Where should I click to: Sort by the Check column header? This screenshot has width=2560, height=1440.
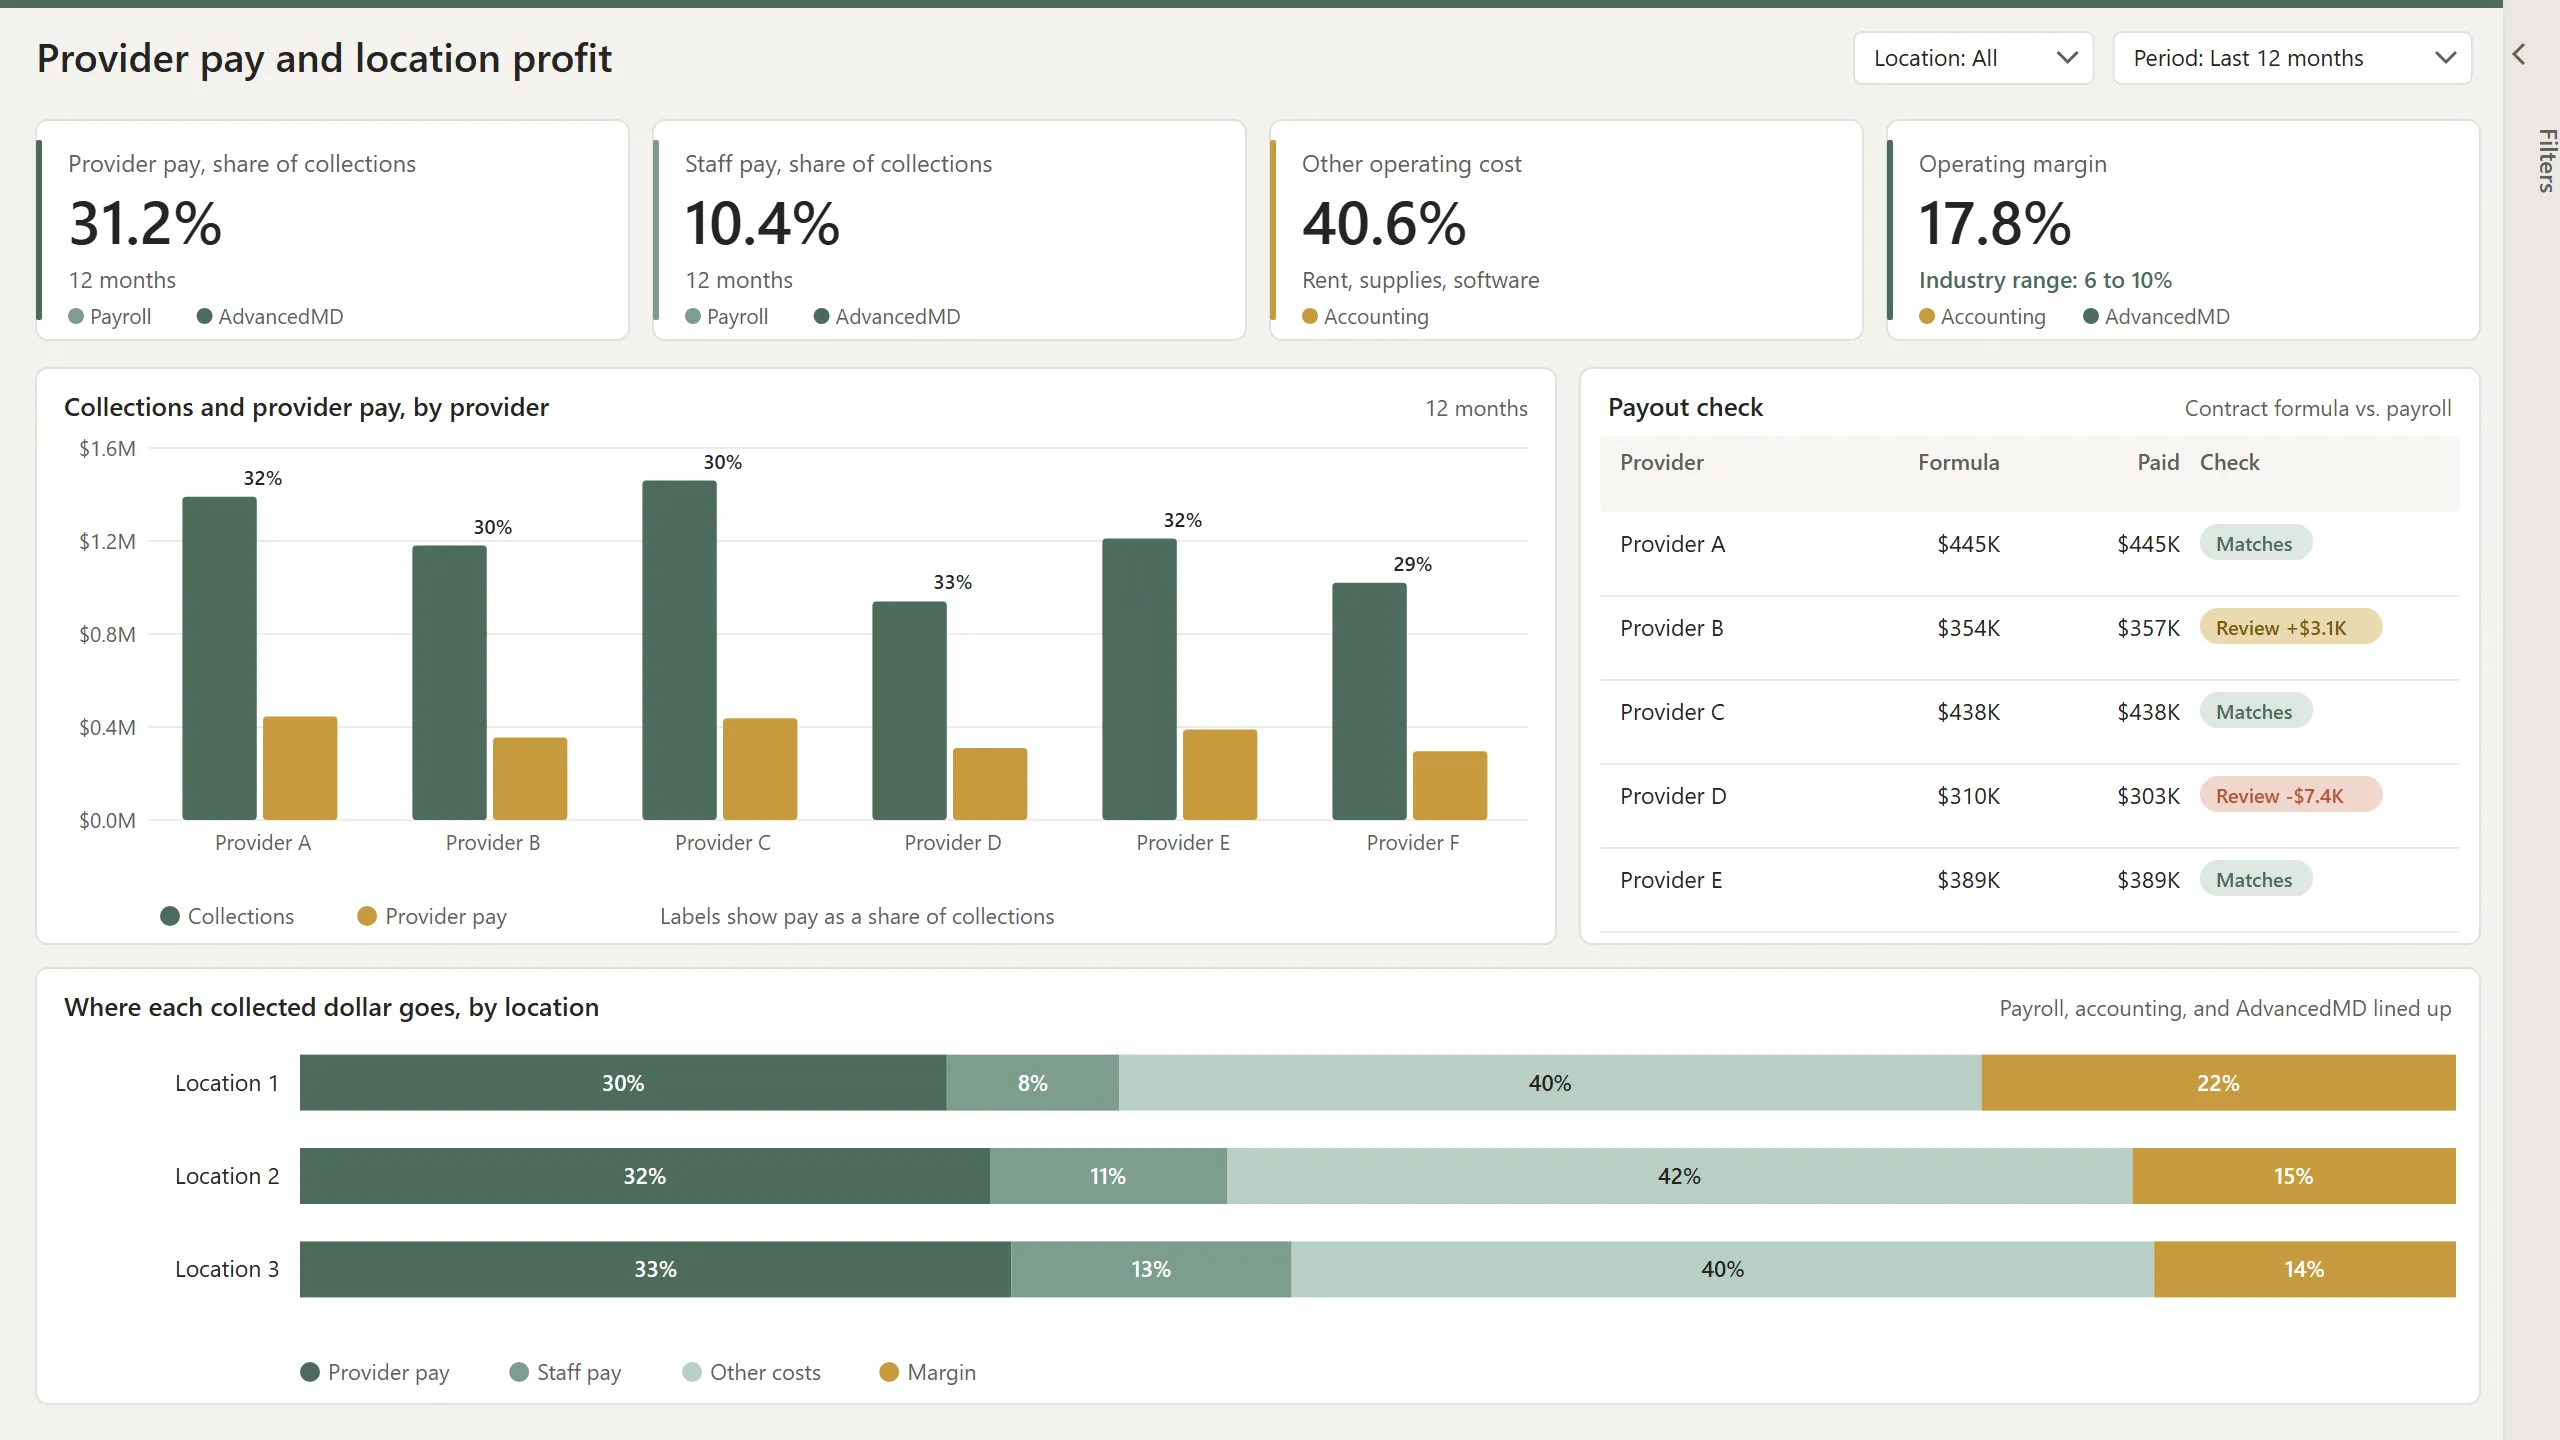point(2229,462)
